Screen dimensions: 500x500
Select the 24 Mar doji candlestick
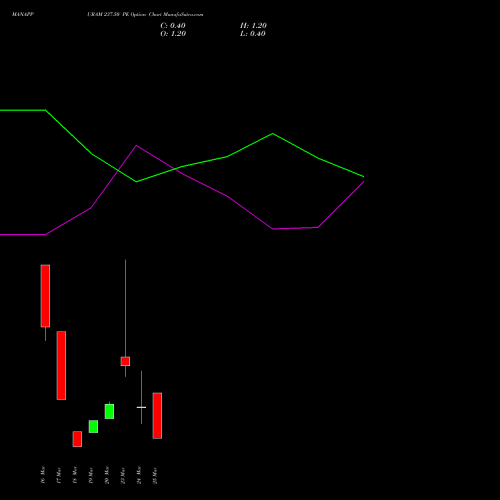[141, 407]
